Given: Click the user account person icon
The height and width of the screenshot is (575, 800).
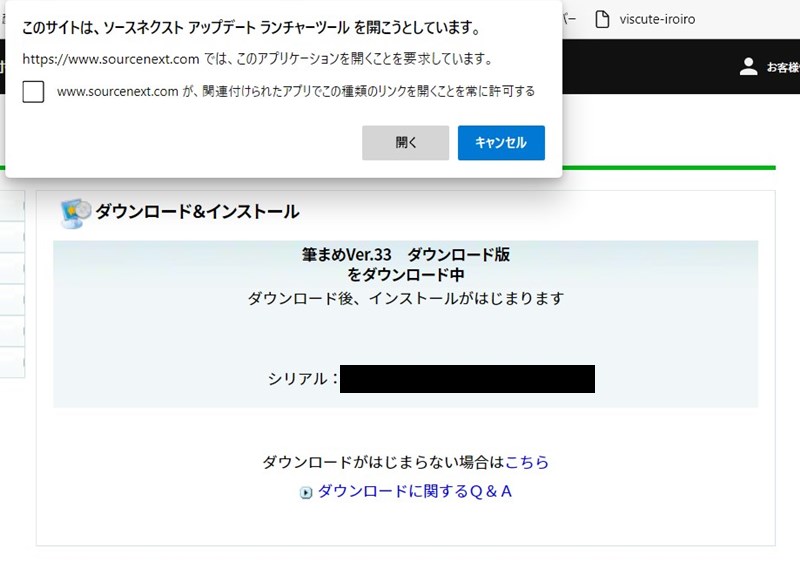Looking at the screenshot, I should pos(748,67).
